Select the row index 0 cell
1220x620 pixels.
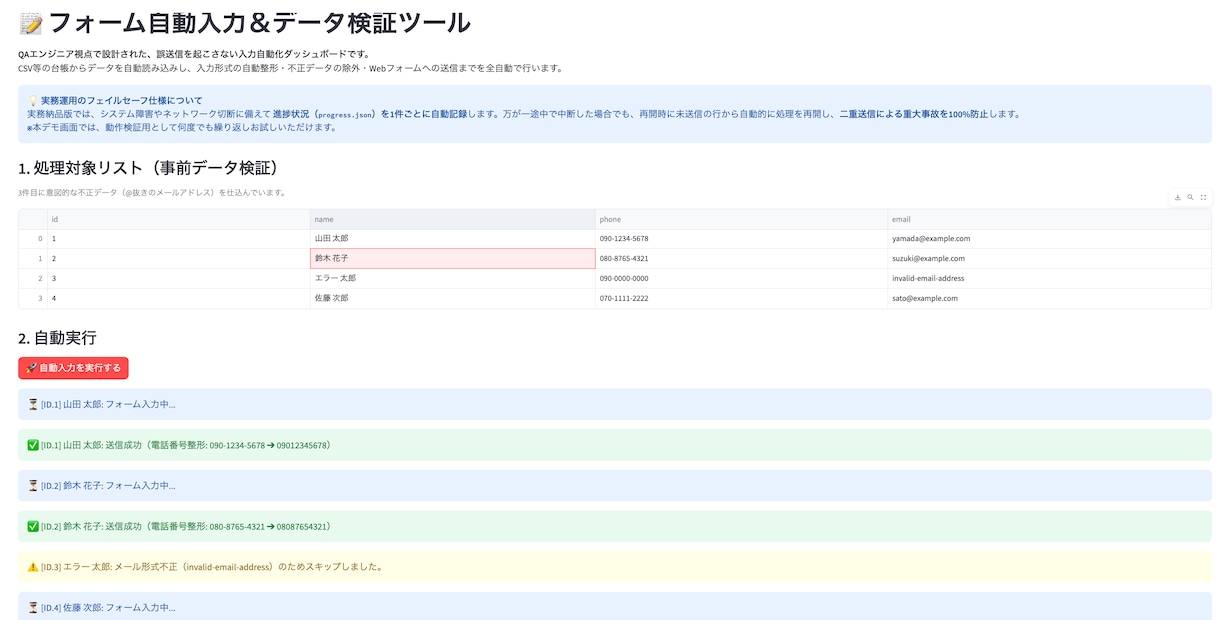pos(33,239)
